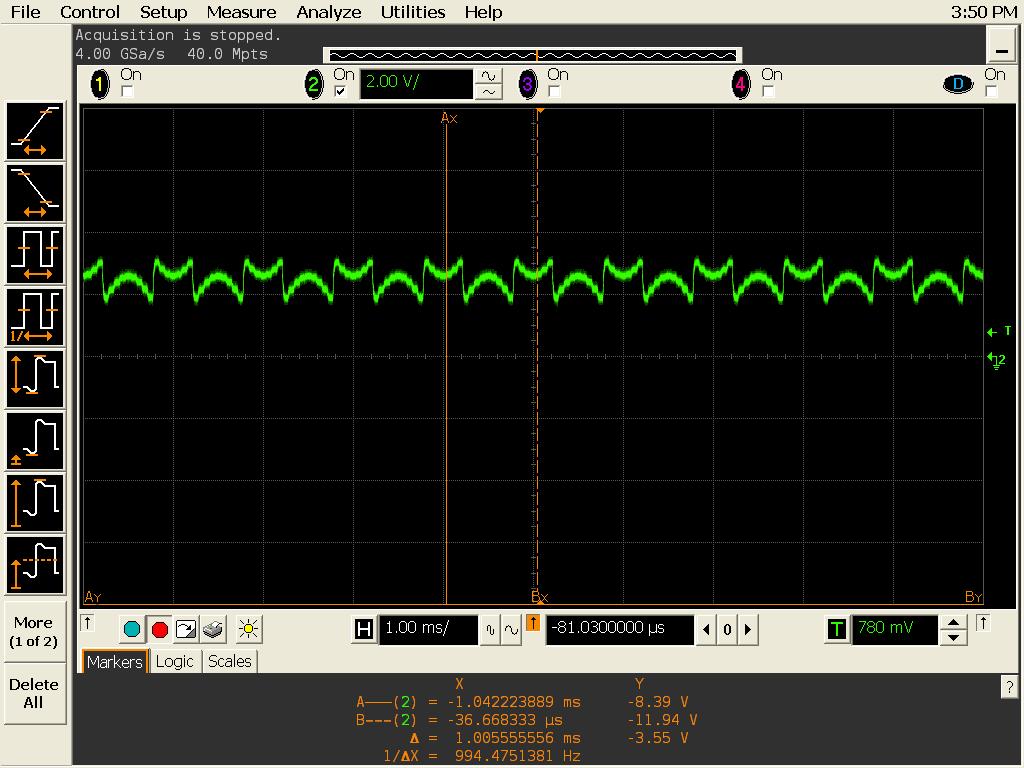Switch to the Scales tab
Image resolution: width=1024 pixels, height=768 pixels.
(x=229, y=661)
